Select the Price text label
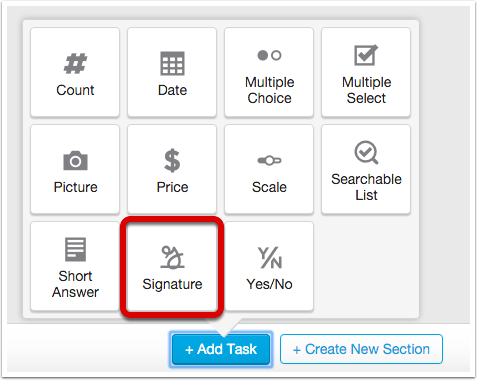The image size is (477, 380). (172, 187)
